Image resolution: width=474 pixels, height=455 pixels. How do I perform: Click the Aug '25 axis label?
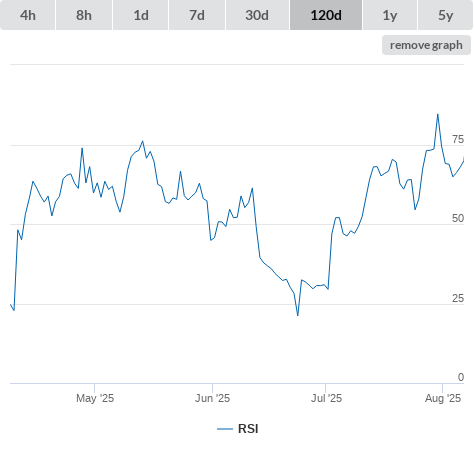click(x=443, y=398)
